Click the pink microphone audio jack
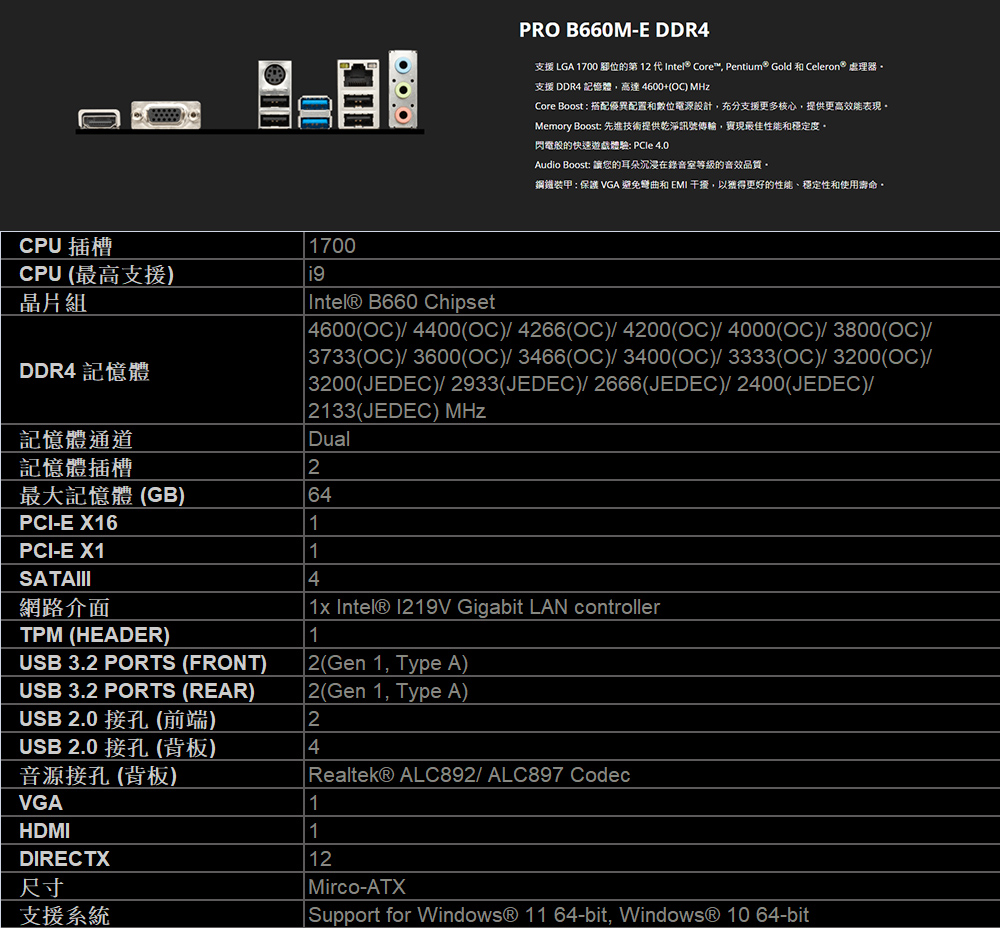The image size is (1000, 928). pyautogui.click(x=402, y=115)
